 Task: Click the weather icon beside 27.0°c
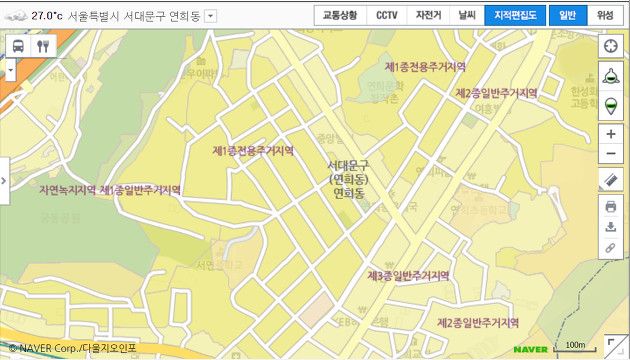coord(16,16)
